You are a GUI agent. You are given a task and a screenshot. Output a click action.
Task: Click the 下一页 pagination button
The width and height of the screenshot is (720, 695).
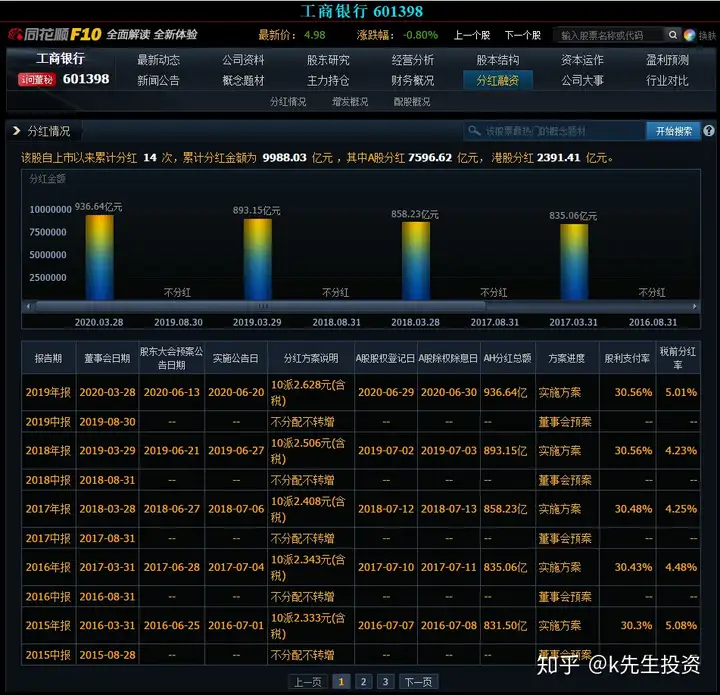coord(418,682)
